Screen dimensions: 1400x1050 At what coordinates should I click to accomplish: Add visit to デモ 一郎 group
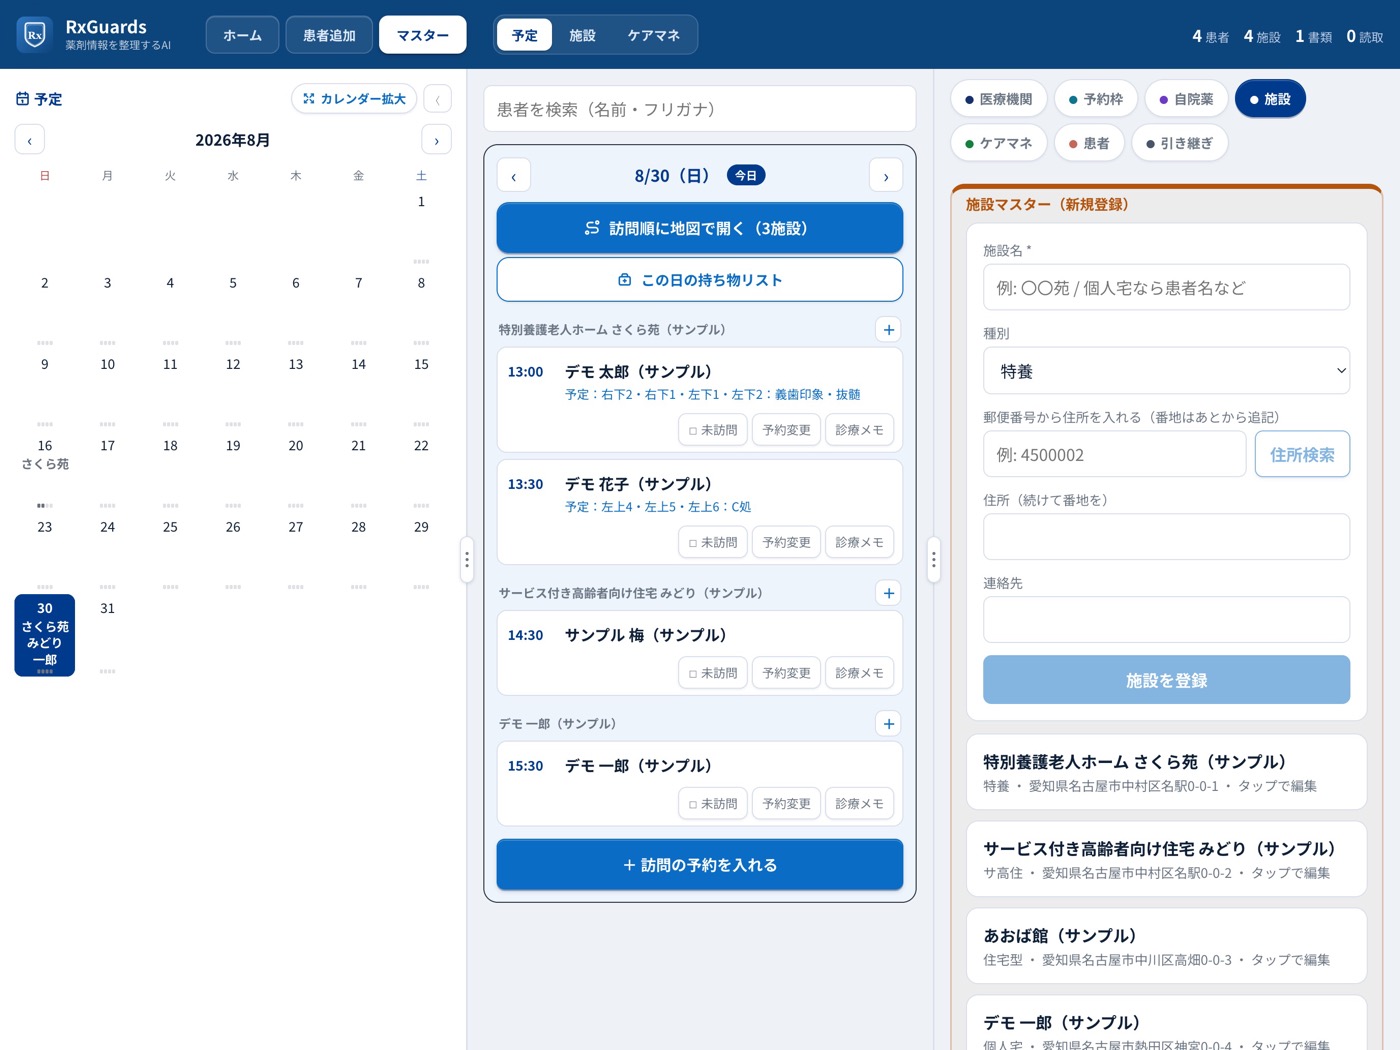(888, 724)
